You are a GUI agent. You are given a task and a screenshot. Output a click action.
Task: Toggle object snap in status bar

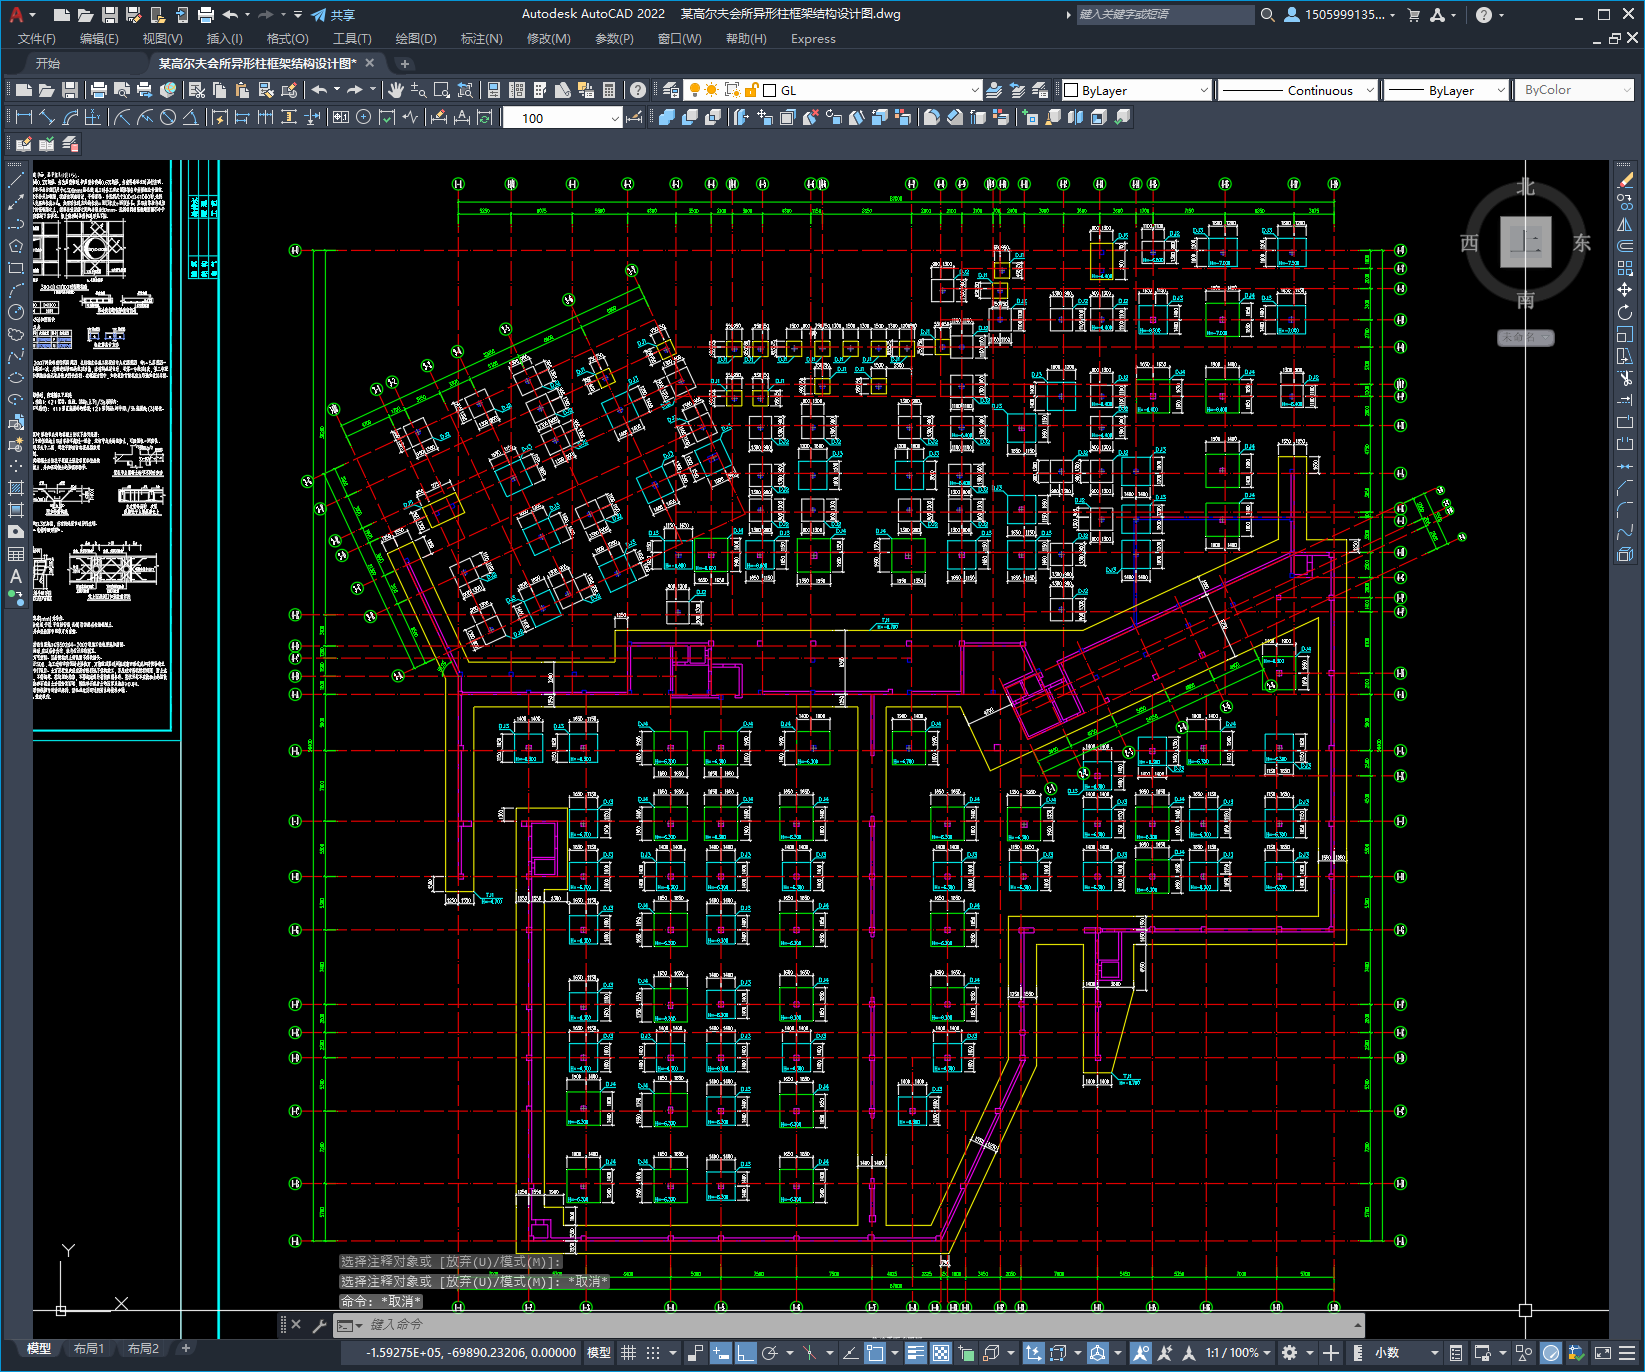tap(875, 1352)
